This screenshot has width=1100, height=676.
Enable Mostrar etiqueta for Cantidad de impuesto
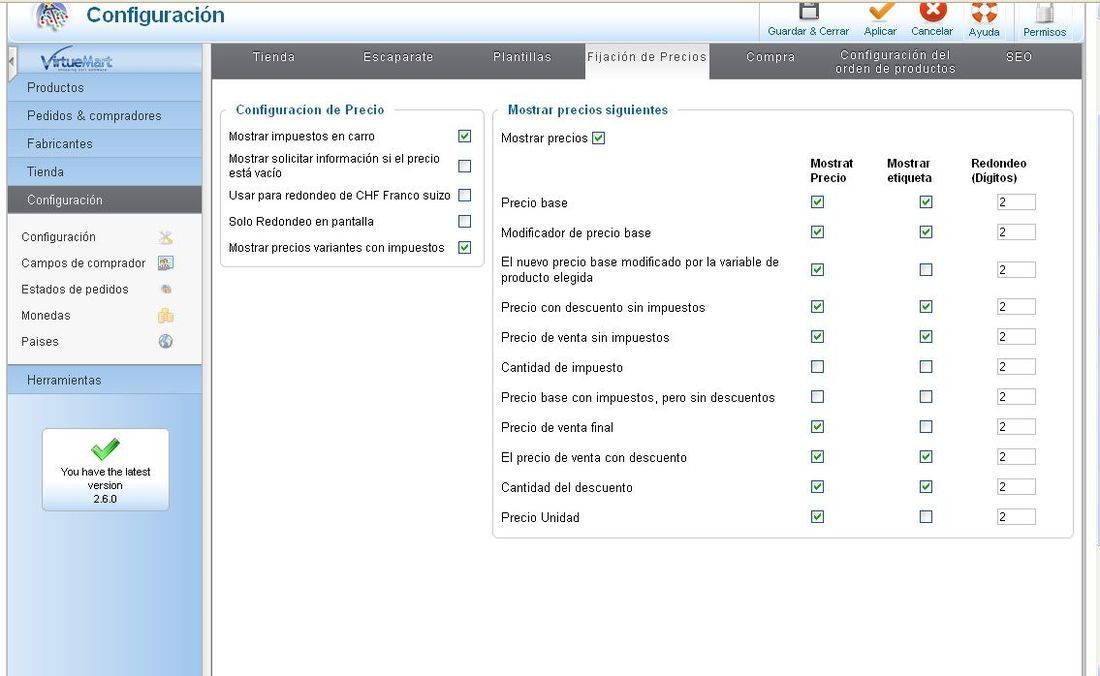(926, 367)
